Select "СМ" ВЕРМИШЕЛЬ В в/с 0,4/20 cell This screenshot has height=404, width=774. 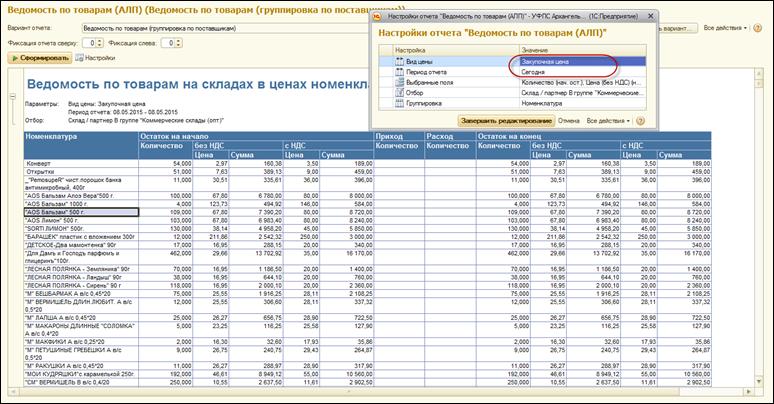[81, 382]
